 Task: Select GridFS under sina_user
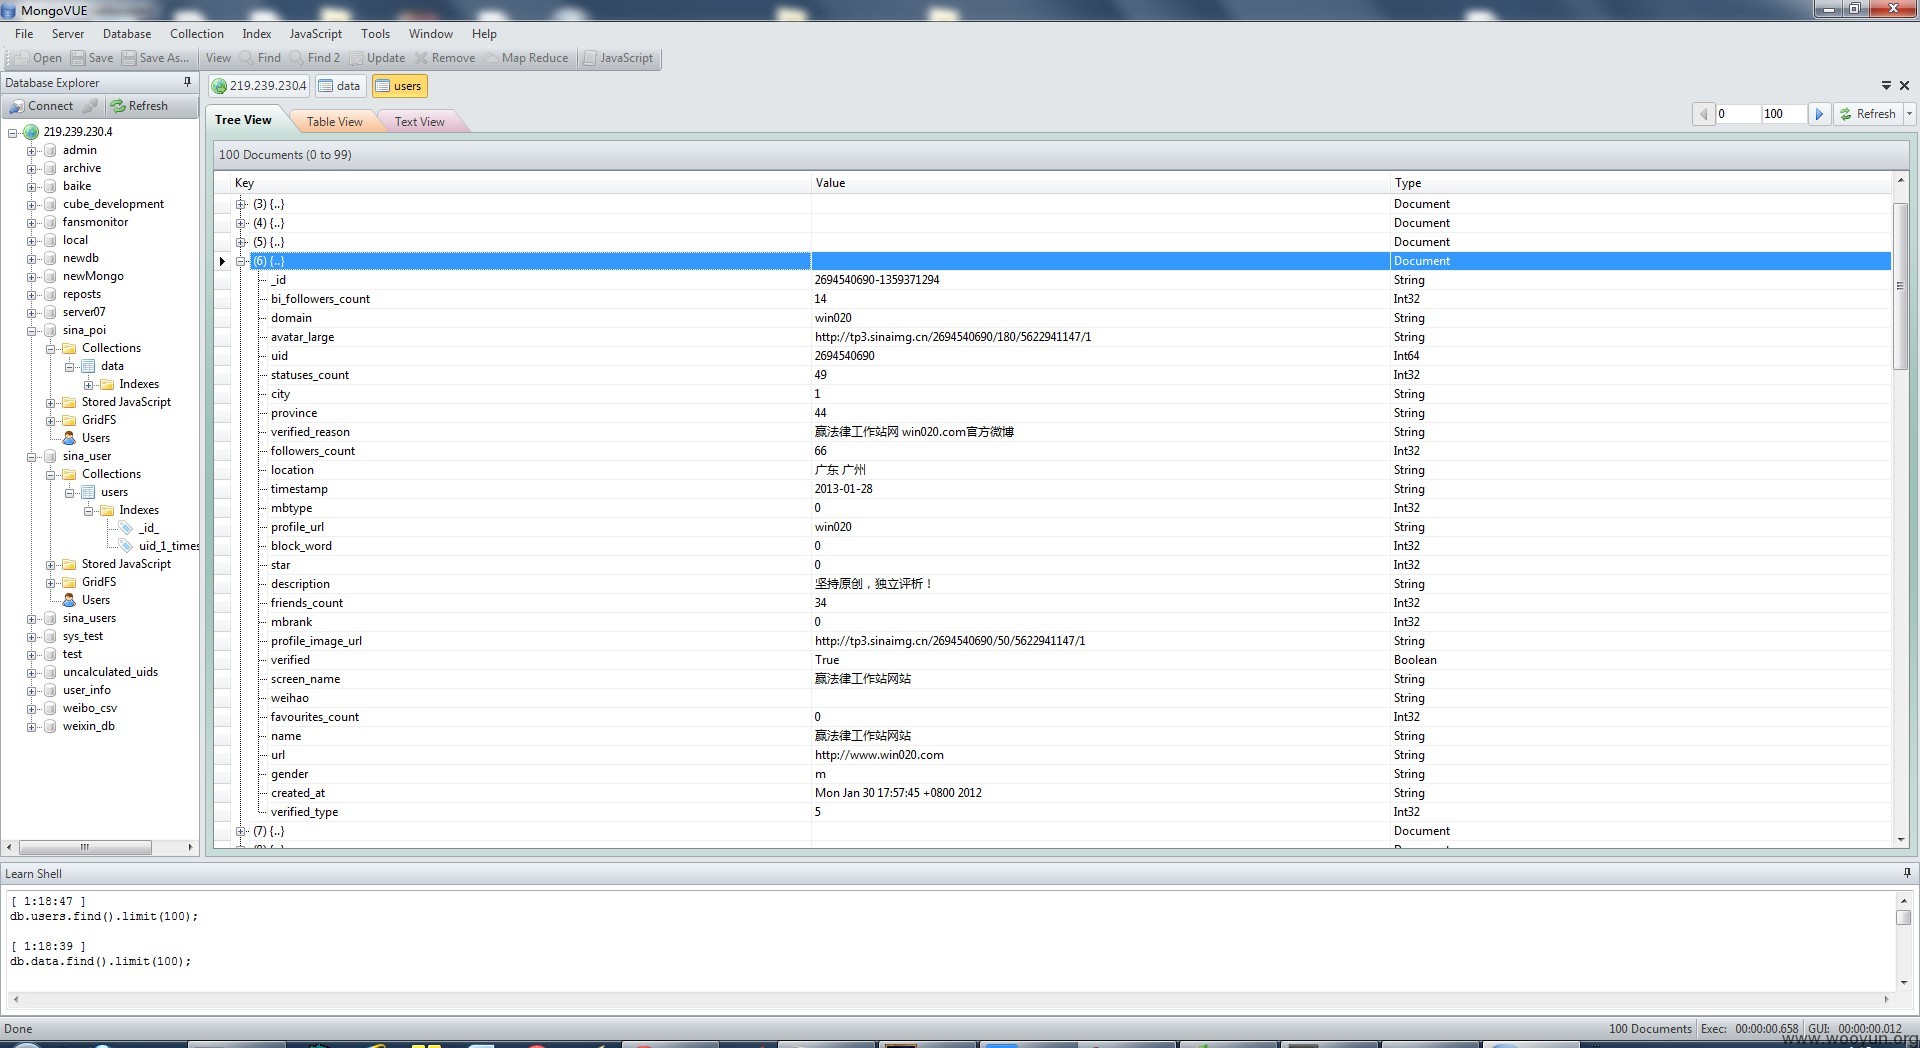click(x=99, y=582)
